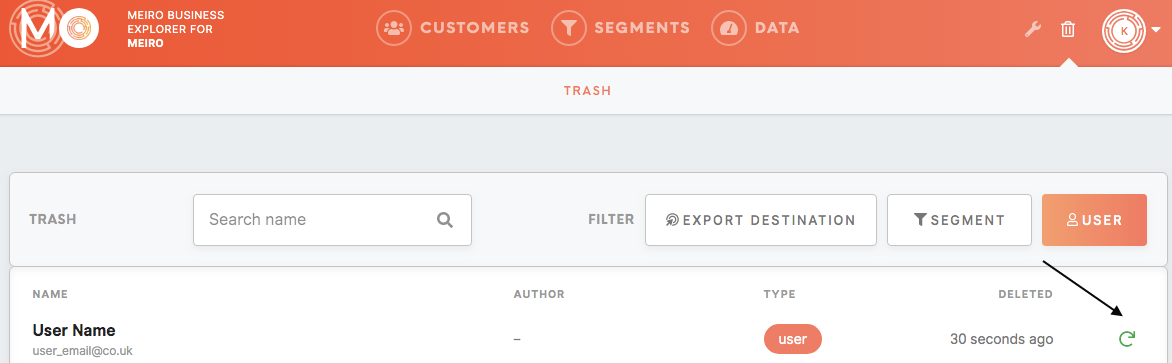The height and width of the screenshot is (363, 1172).
Task: Restore deleted User Name entry
Action: (x=1126, y=339)
